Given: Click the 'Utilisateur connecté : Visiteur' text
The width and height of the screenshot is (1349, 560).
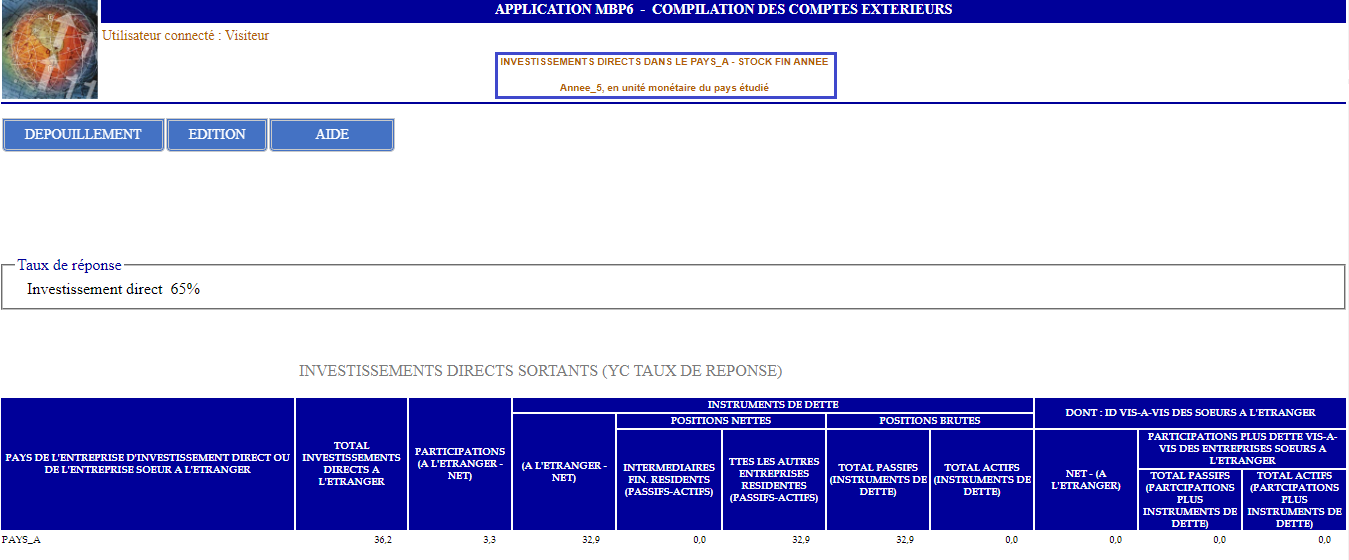Looking at the screenshot, I should tap(185, 36).
